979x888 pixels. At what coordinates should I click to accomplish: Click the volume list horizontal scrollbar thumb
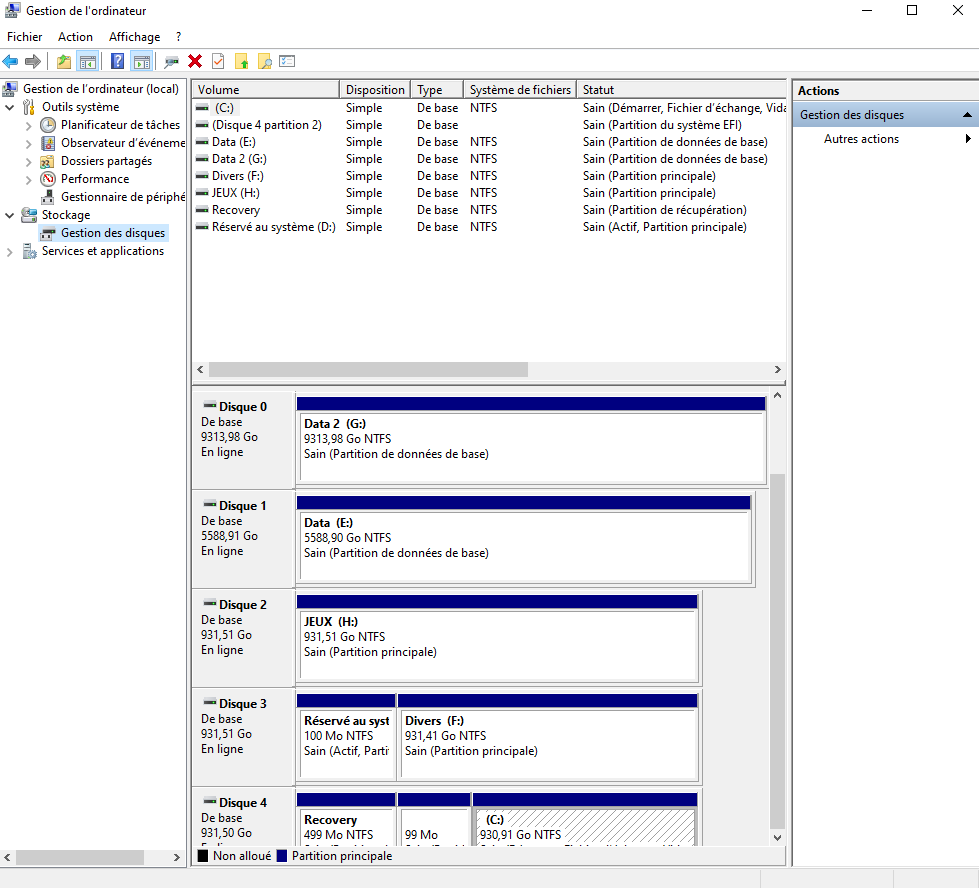368,370
